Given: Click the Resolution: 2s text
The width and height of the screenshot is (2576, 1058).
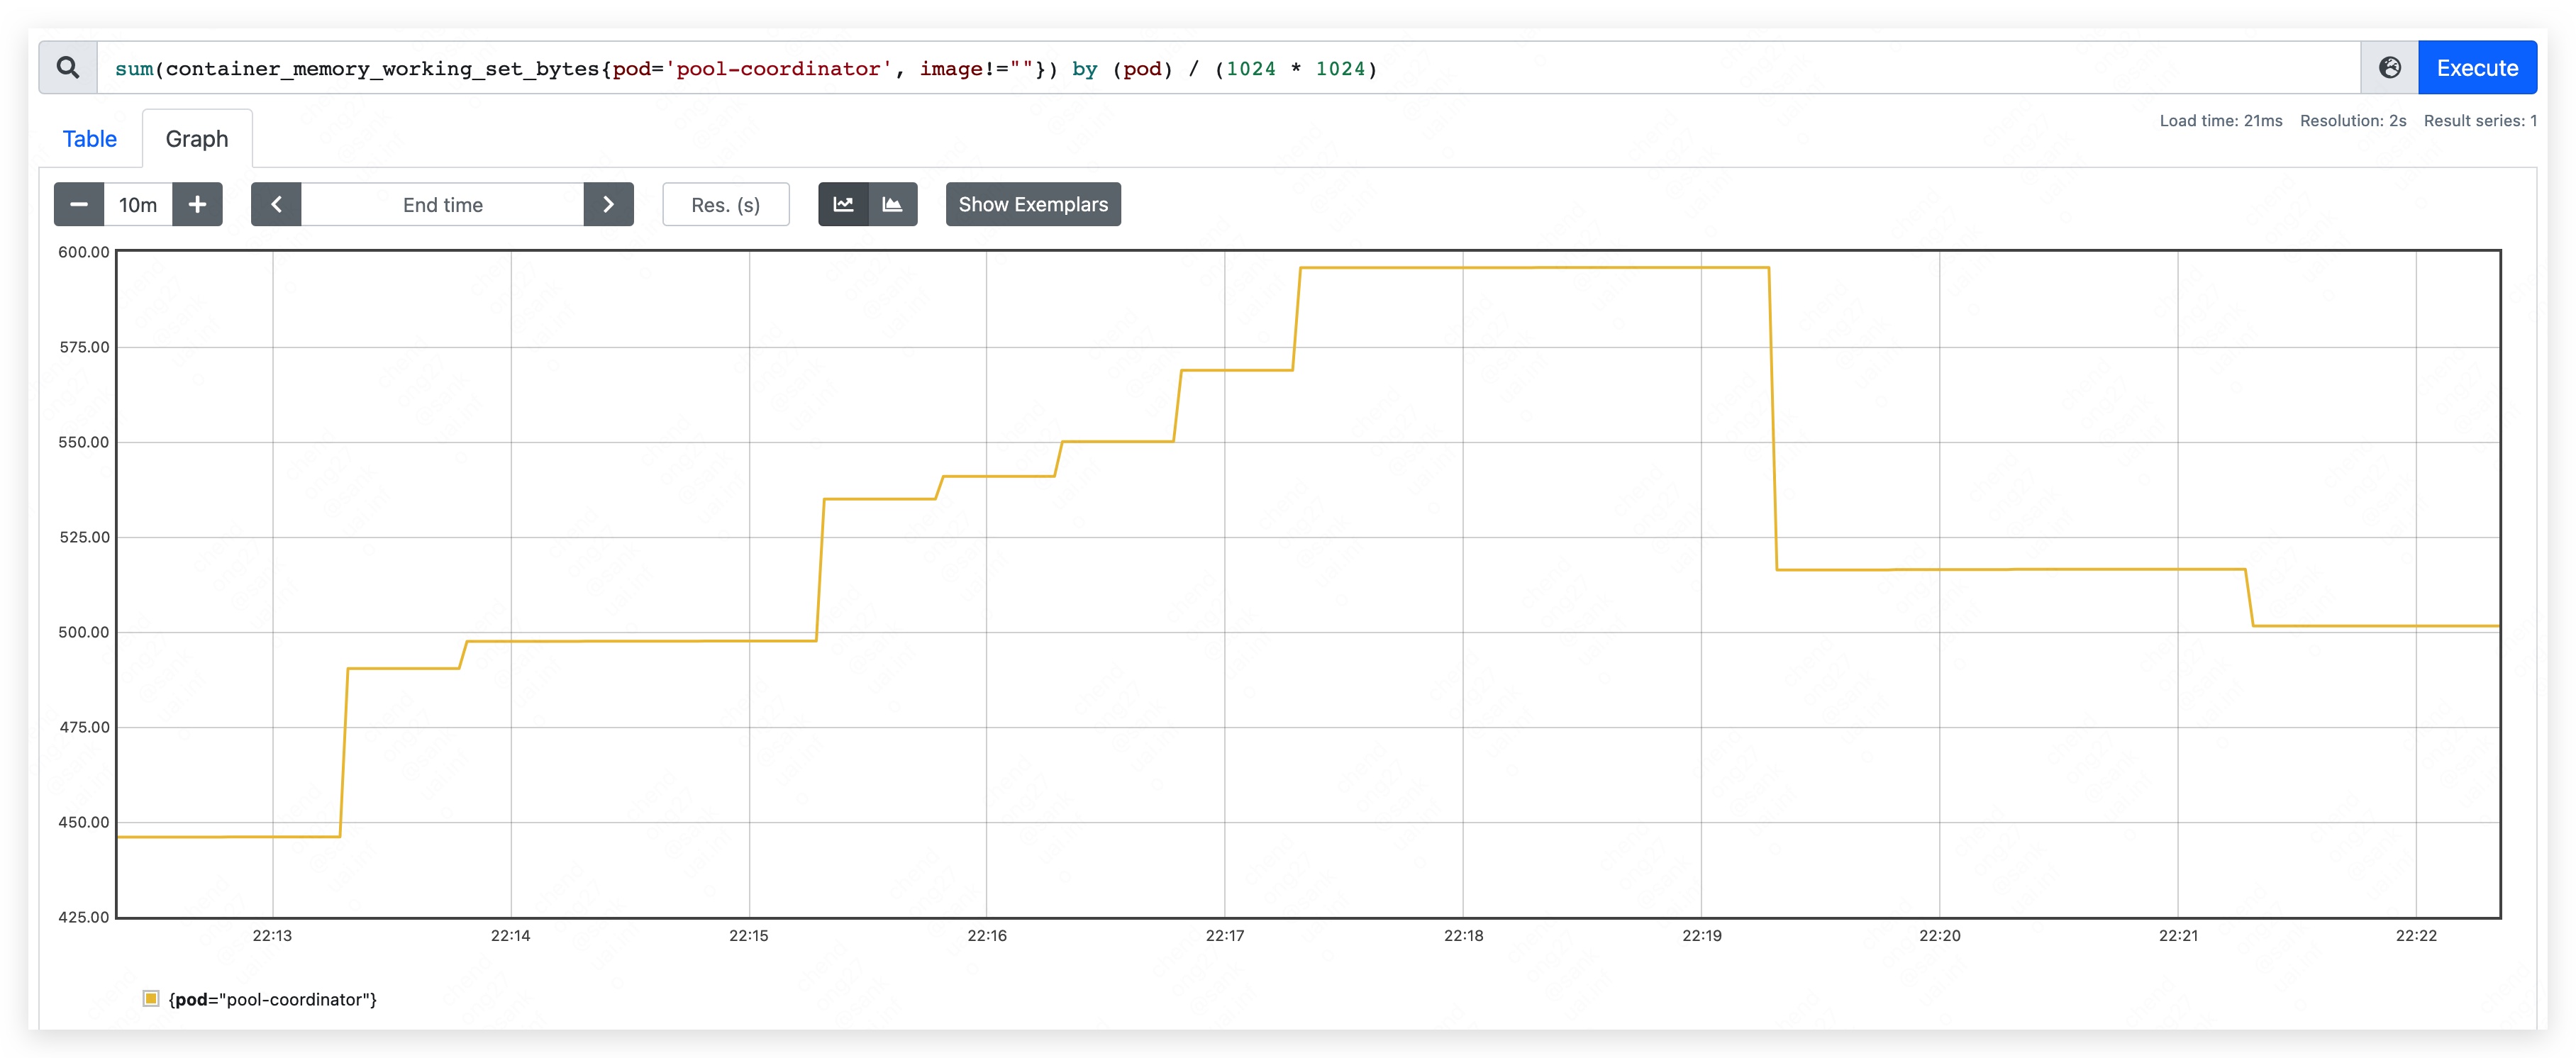Looking at the screenshot, I should (2353, 121).
